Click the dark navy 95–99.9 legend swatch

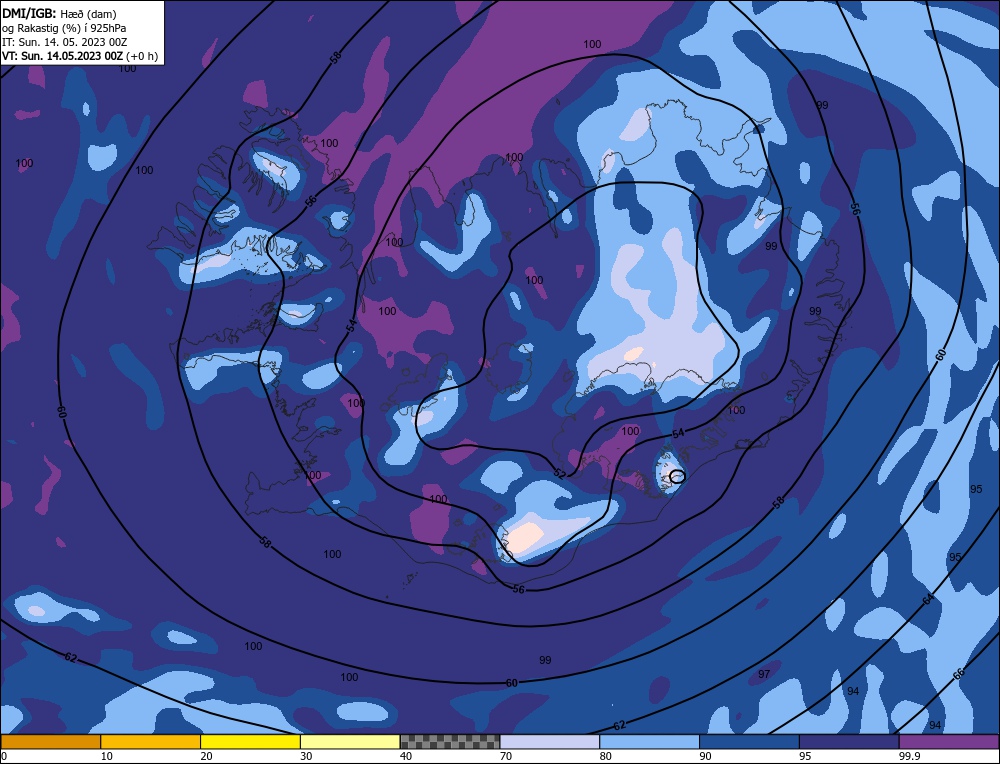(849, 742)
